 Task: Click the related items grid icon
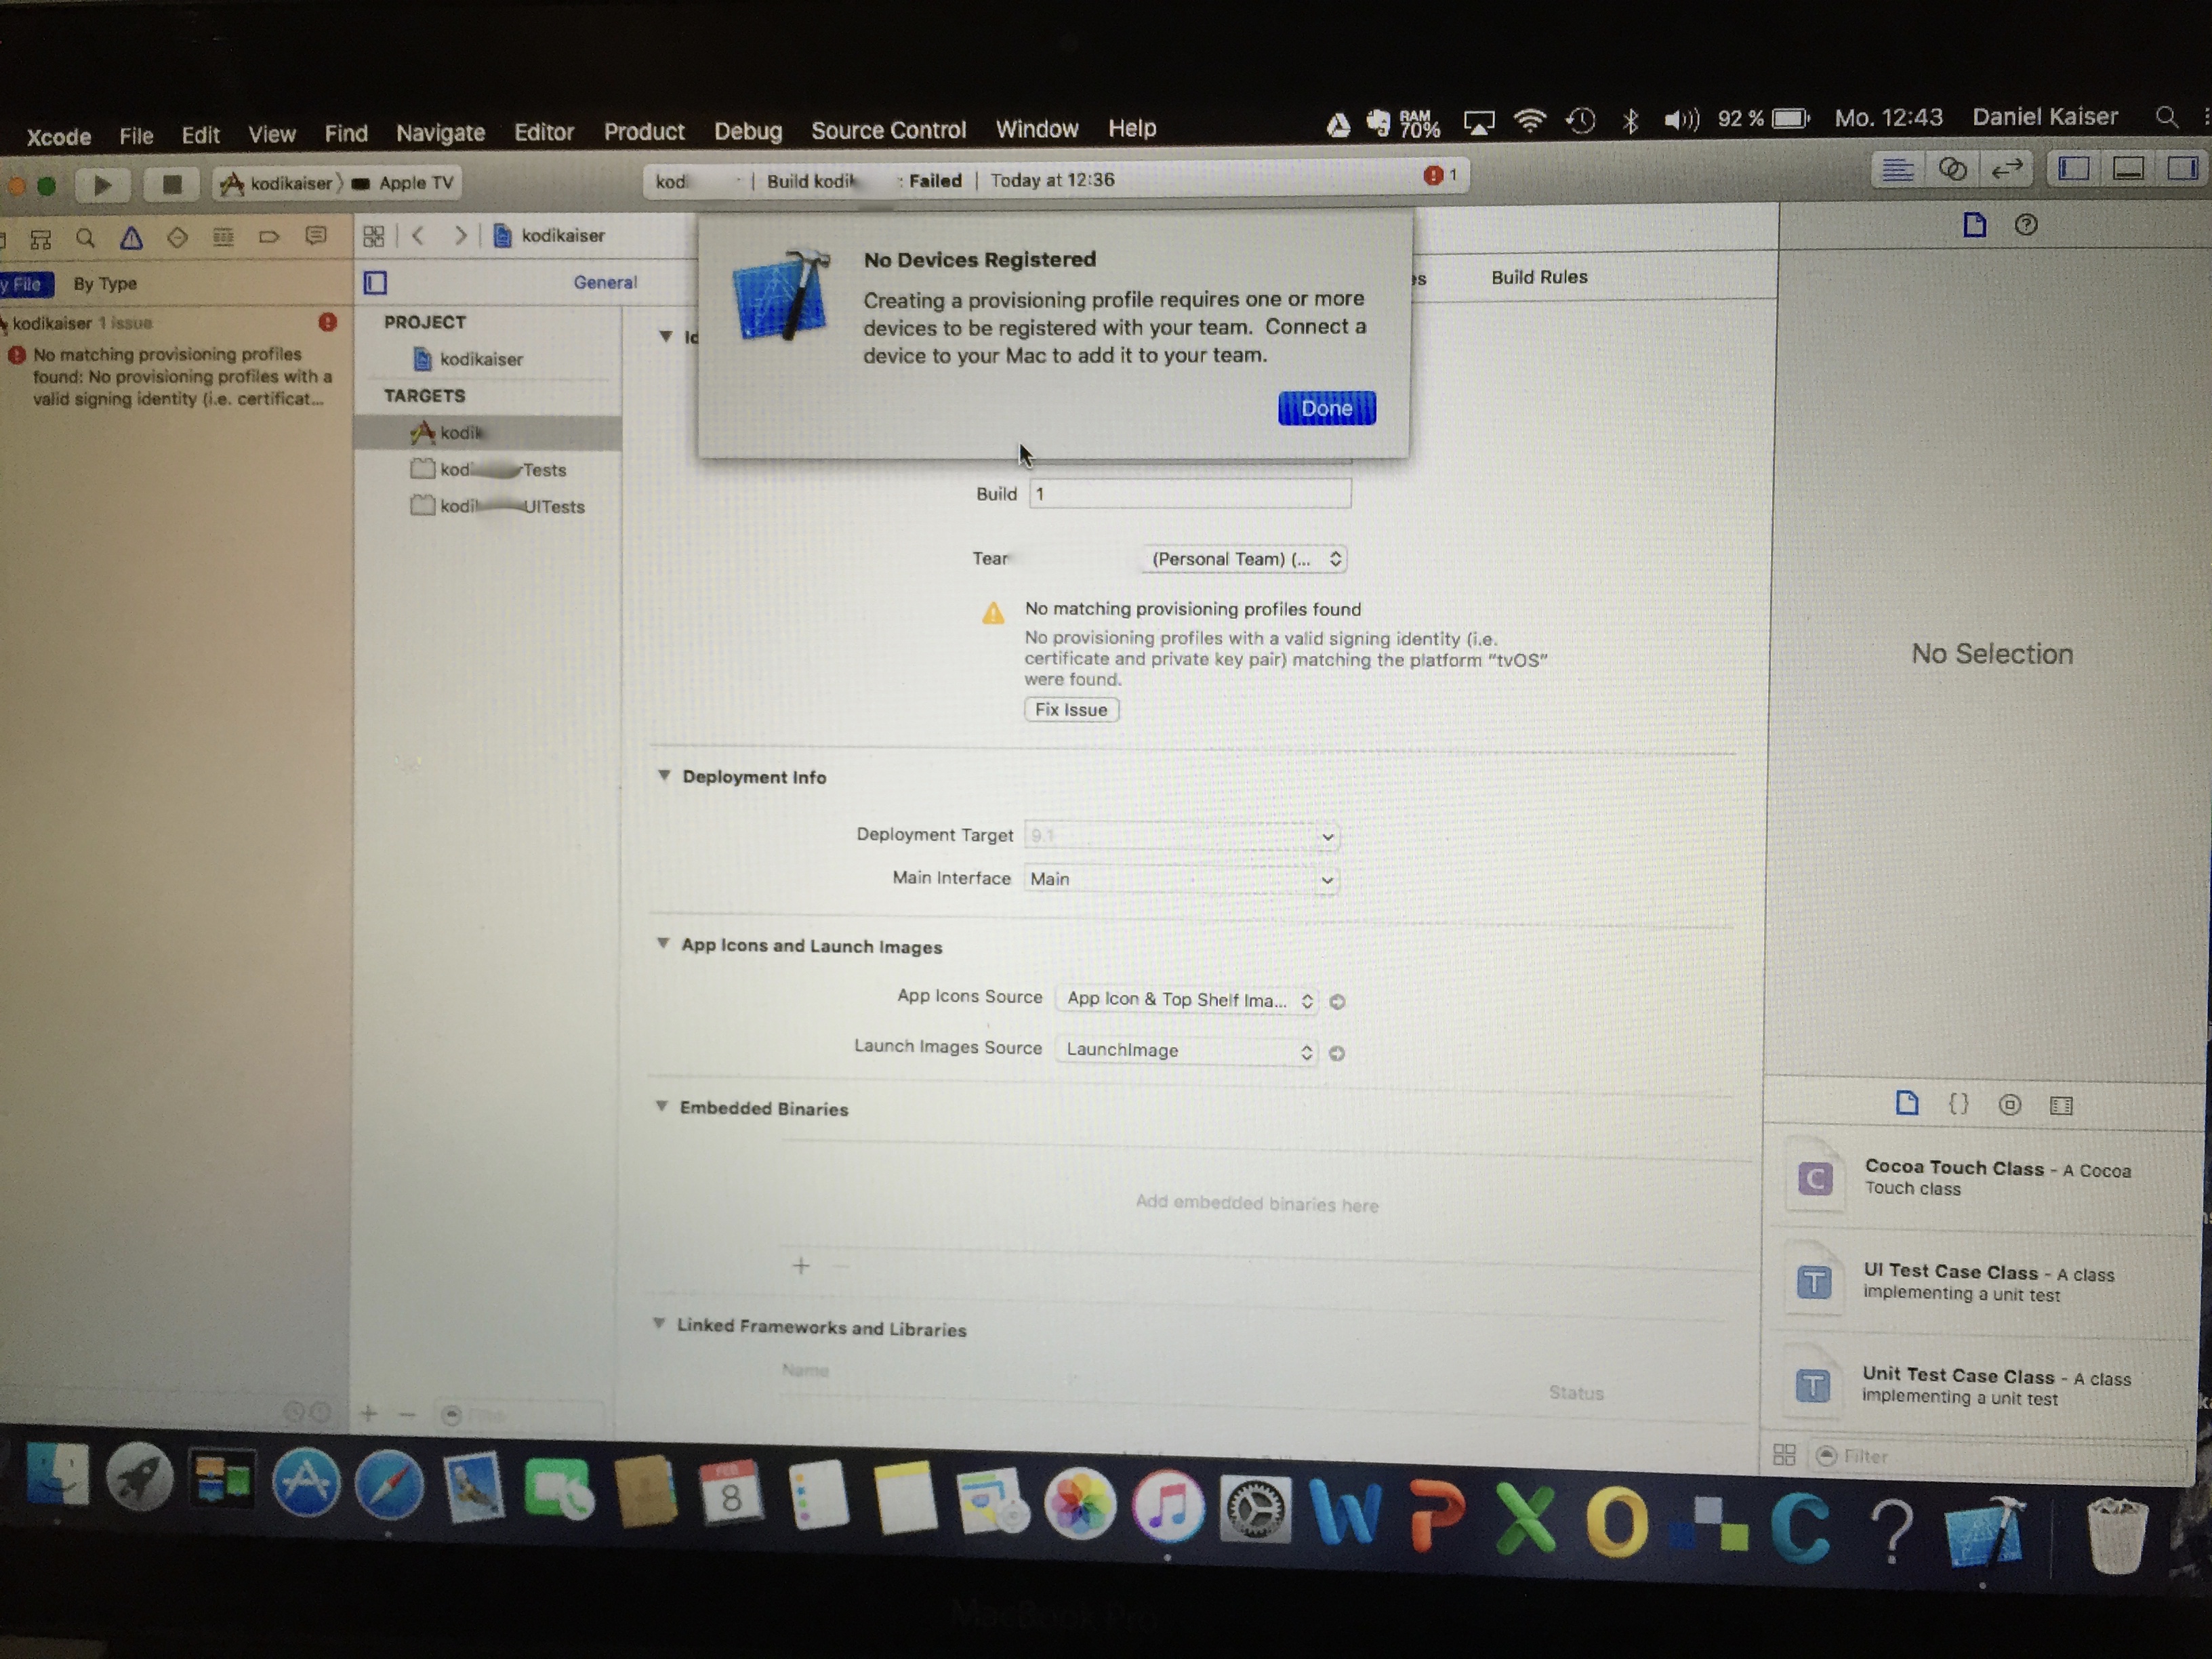(373, 236)
